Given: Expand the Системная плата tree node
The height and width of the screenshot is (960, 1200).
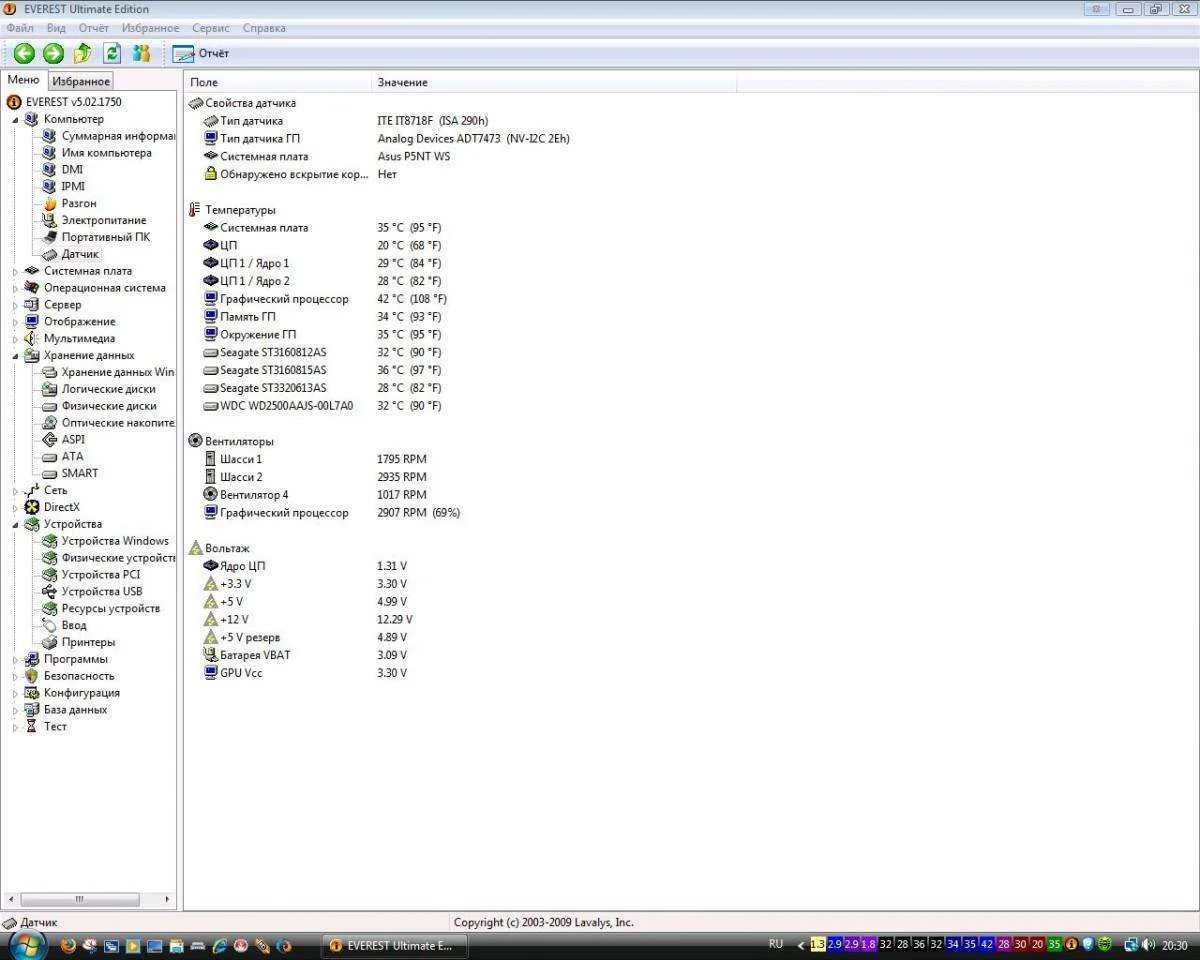Looking at the screenshot, I should [15, 271].
